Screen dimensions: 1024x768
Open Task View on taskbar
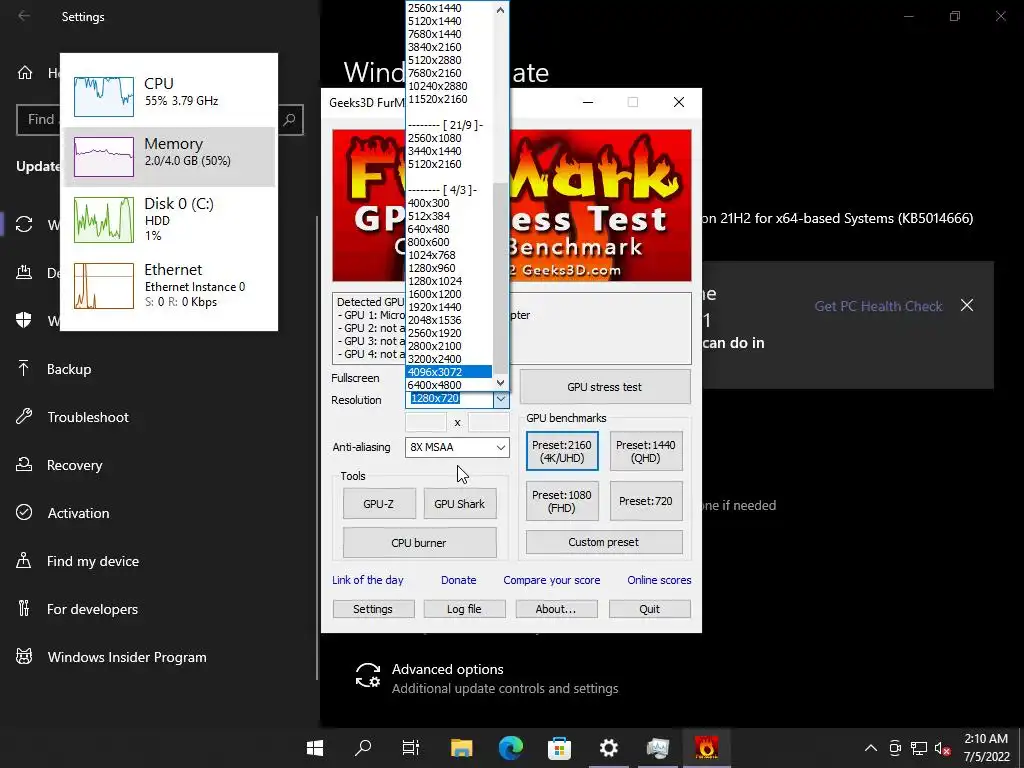[x=411, y=747]
